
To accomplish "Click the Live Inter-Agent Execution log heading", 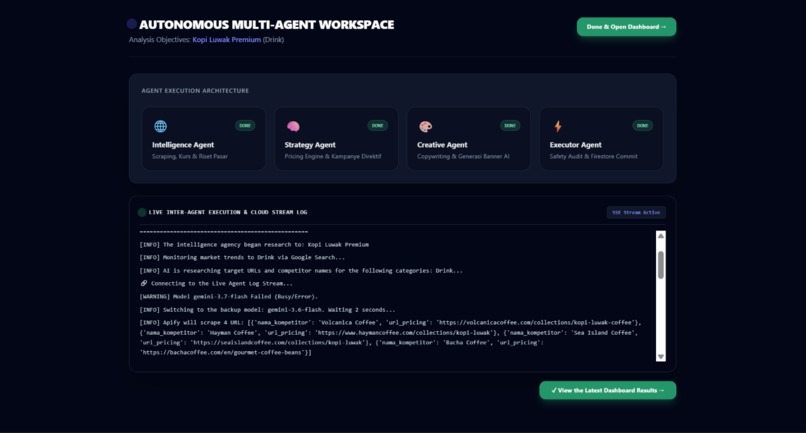I will coord(228,212).
